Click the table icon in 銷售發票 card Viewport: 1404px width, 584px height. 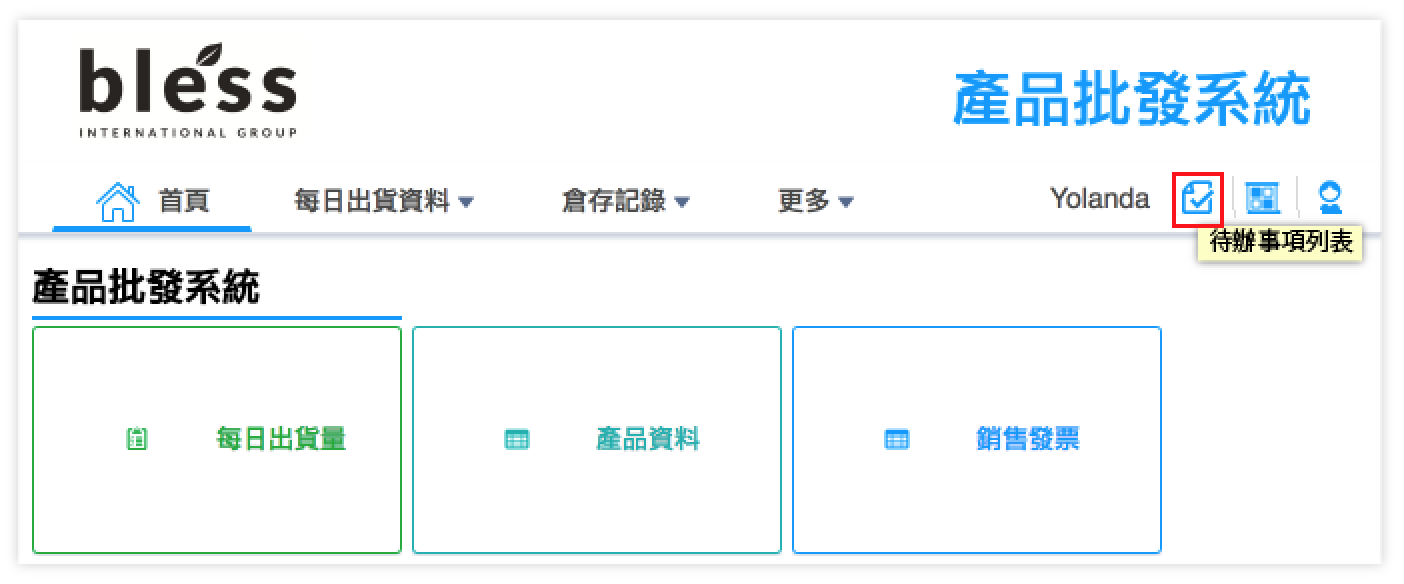(x=897, y=439)
